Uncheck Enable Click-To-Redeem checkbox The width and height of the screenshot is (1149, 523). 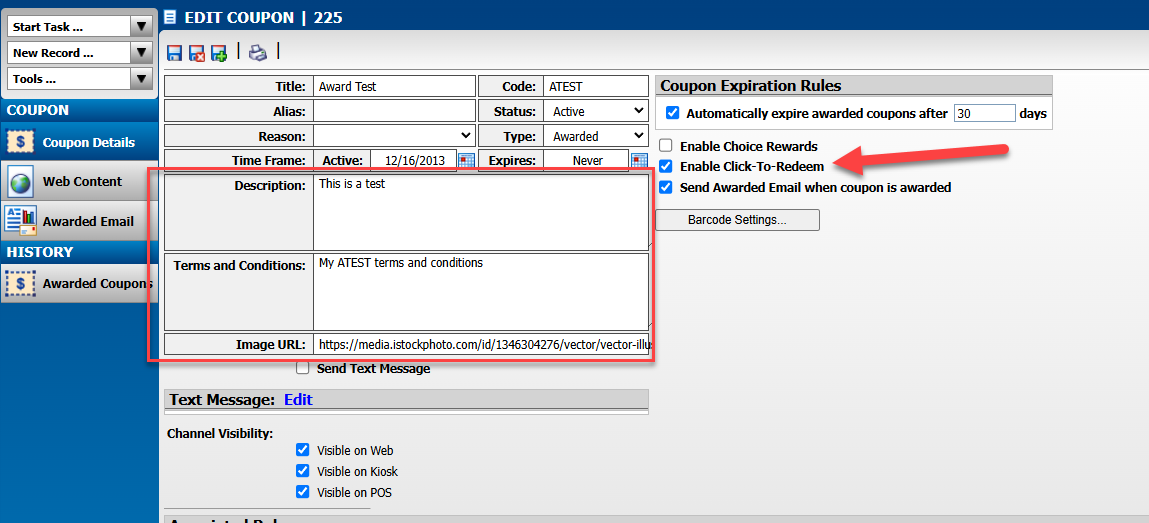[x=666, y=166]
